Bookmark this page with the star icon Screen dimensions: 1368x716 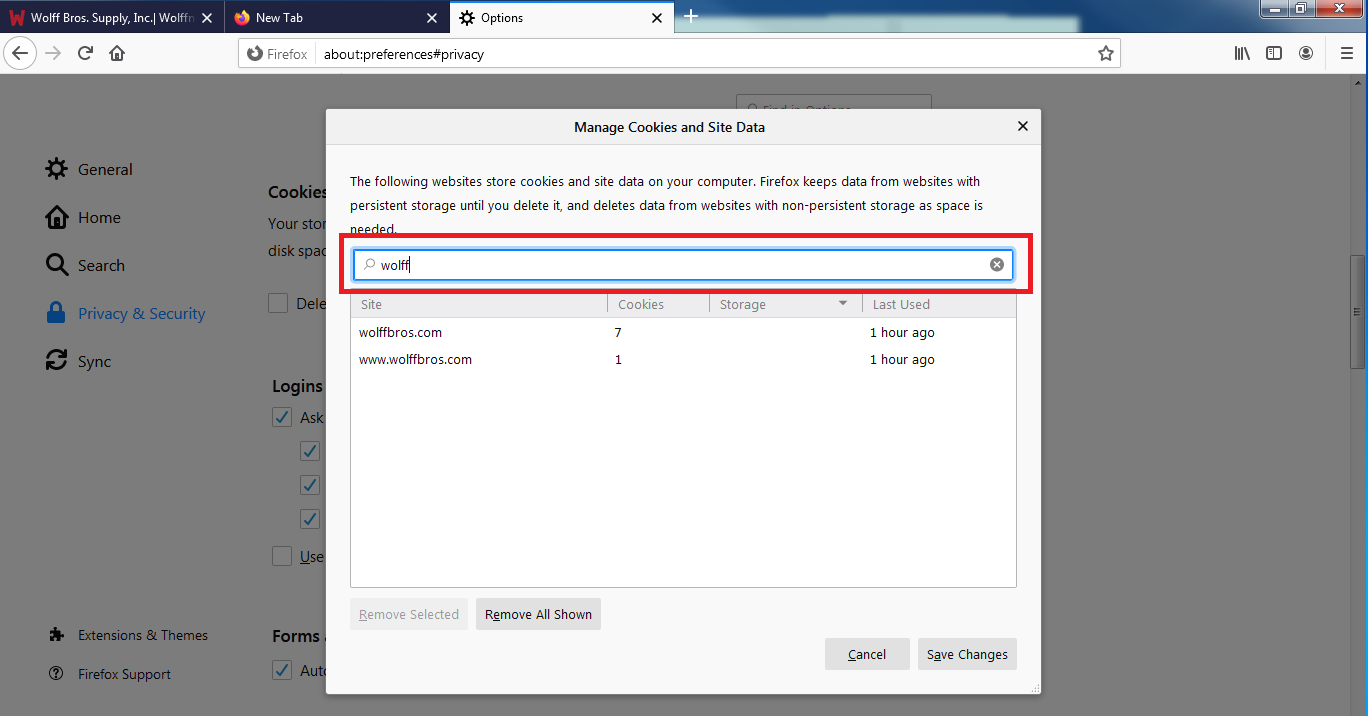pos(1105,54)
